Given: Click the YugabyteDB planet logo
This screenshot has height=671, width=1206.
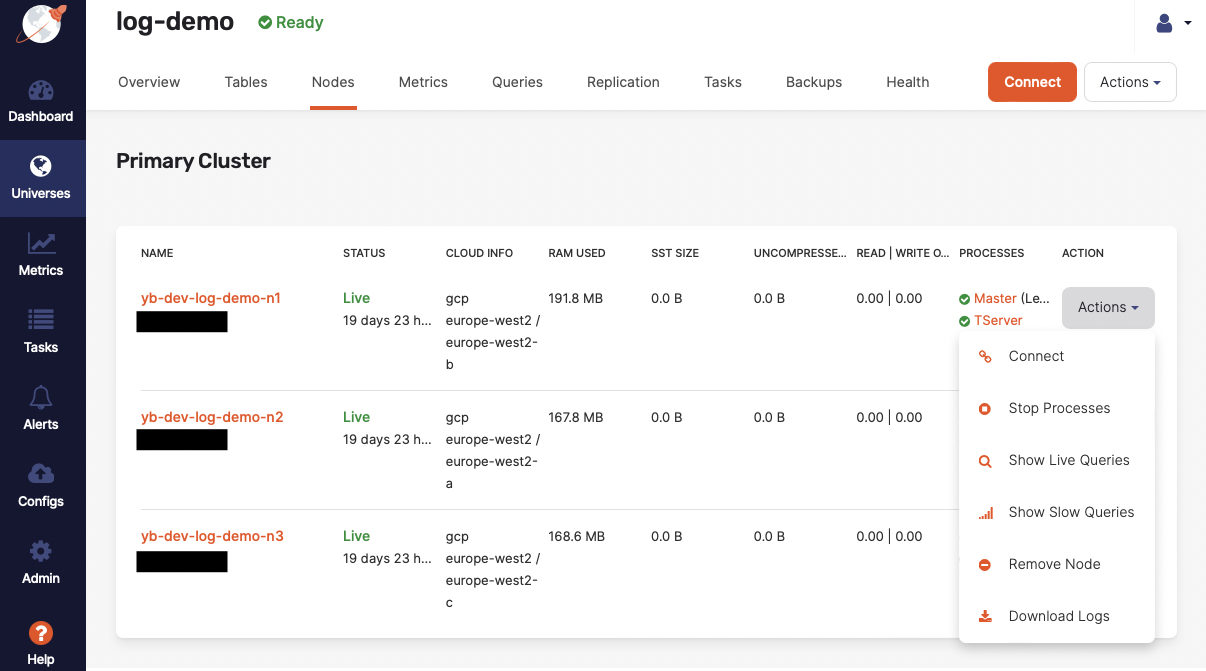Looking at the screenshot, I should coord(41,22).
